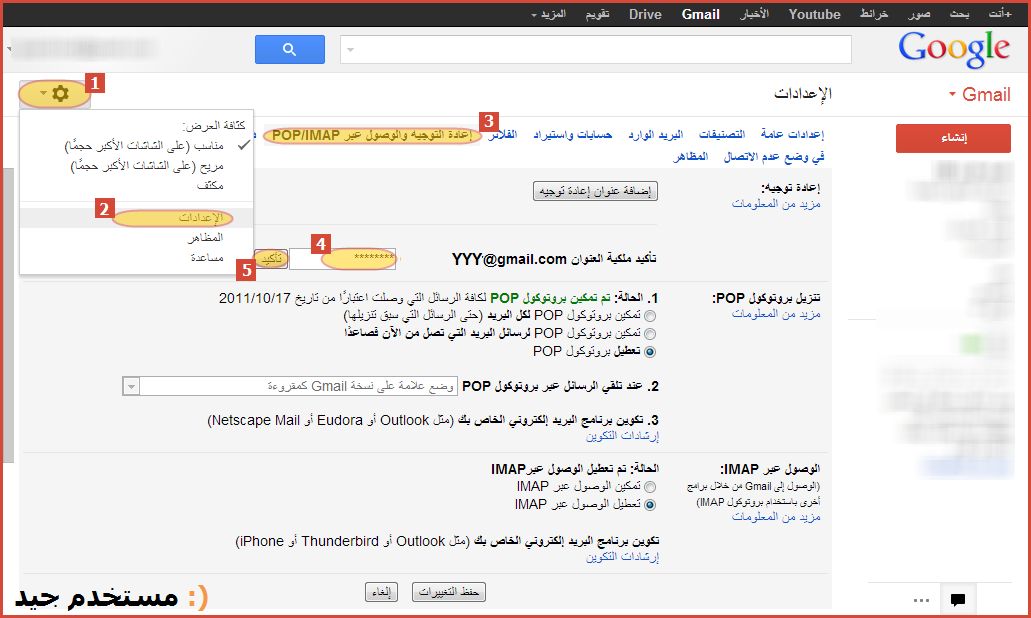Screen dimensions: 1031x618
Task: Select مريح display density option
Action: coord(147,166)
